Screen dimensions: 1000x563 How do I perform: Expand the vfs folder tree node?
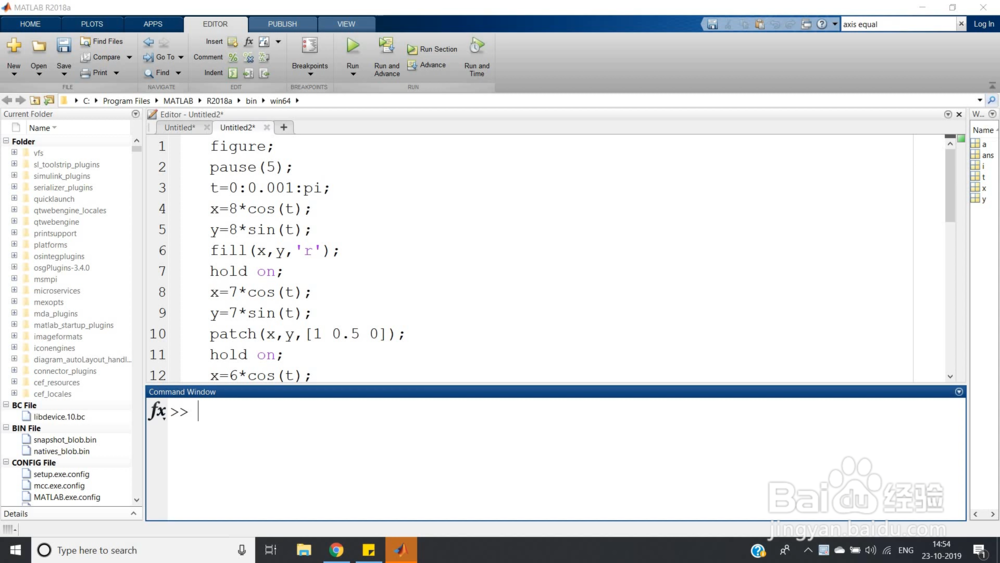15,153
